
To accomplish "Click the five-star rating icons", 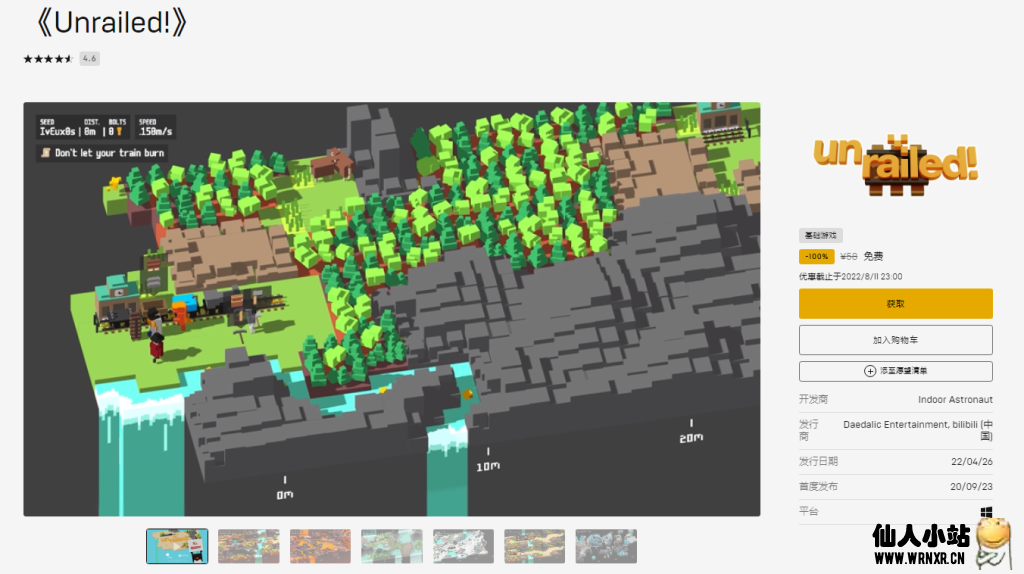I will click(48, 59).
